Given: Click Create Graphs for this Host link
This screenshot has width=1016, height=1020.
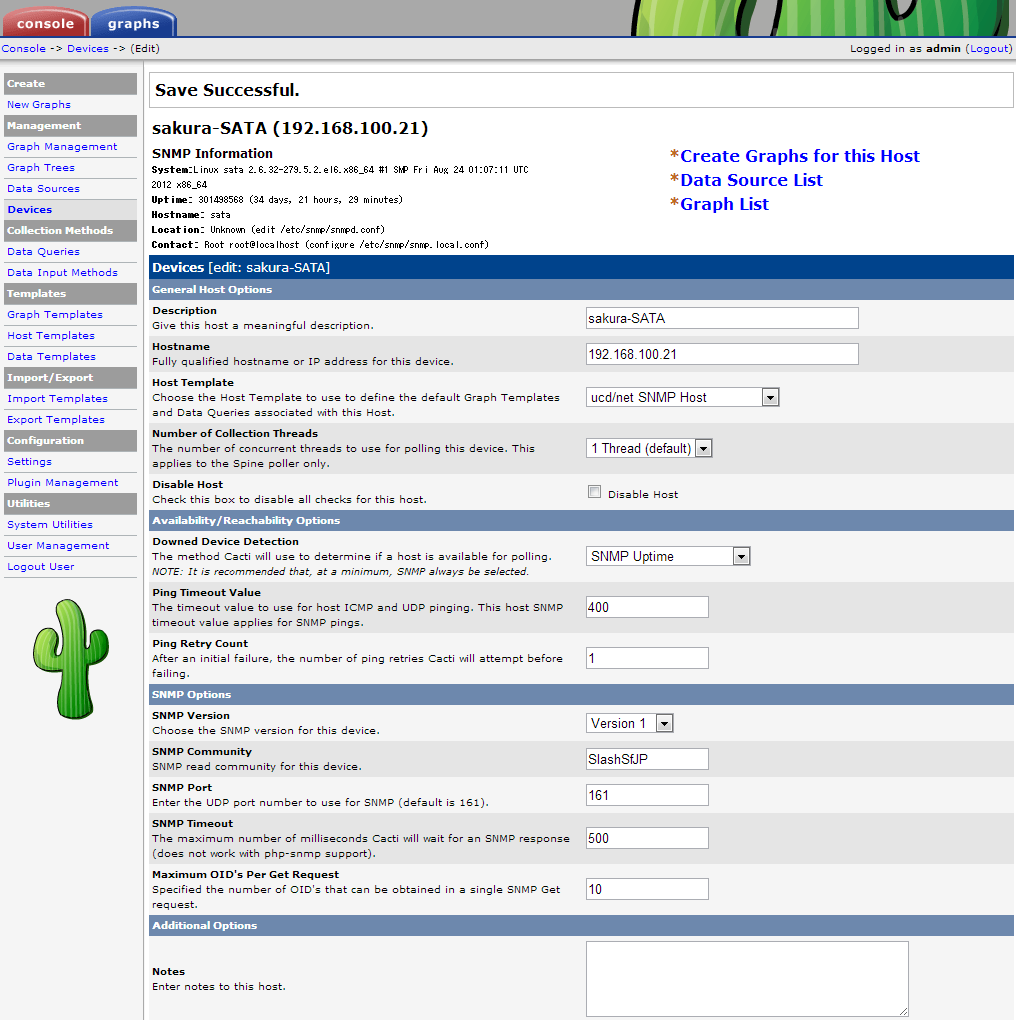Looking at the screenshot, I should point(799,156).
